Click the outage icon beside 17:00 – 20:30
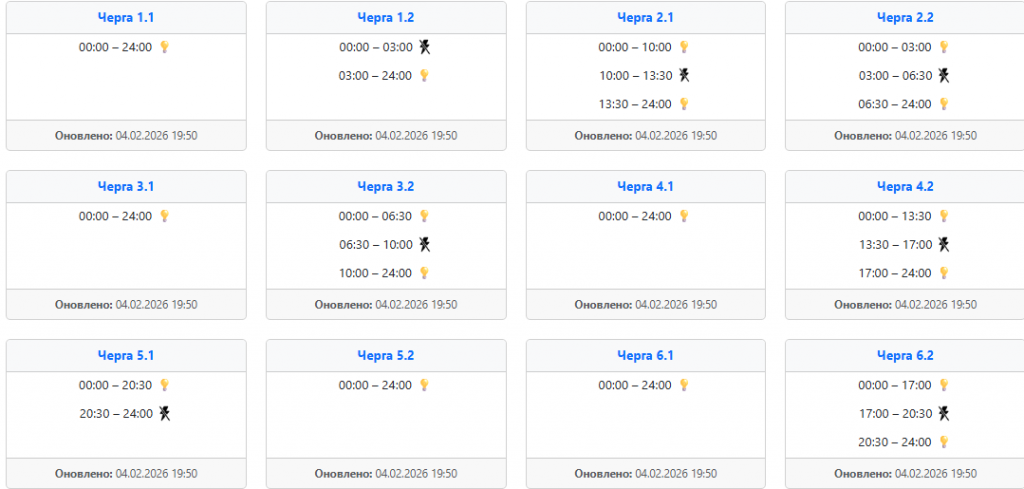1024x489 pixels. [x=944, y=413]
